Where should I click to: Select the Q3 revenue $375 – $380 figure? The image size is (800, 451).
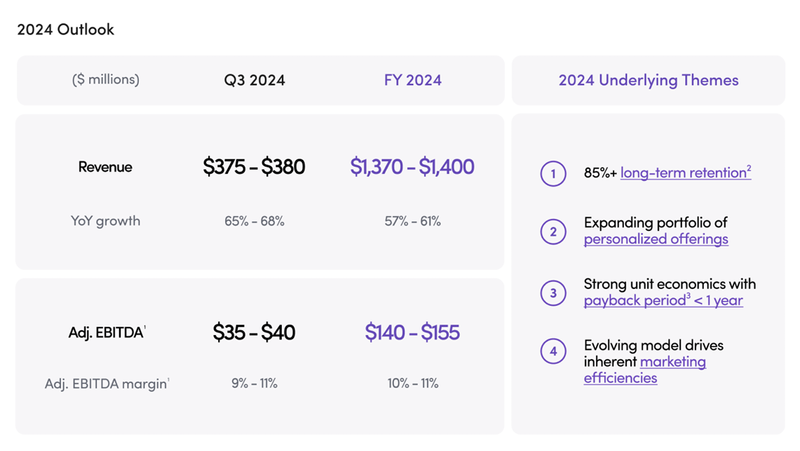click(x=254, y=167)
